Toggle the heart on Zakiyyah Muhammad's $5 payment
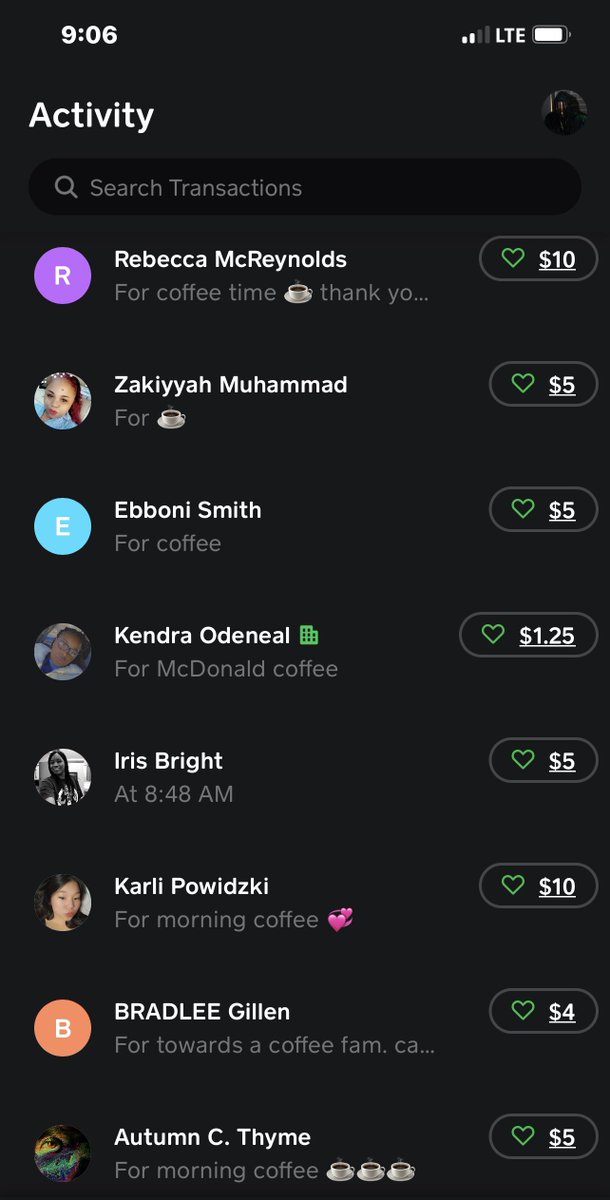610x1200 pixels. click(x=523, y=384)
